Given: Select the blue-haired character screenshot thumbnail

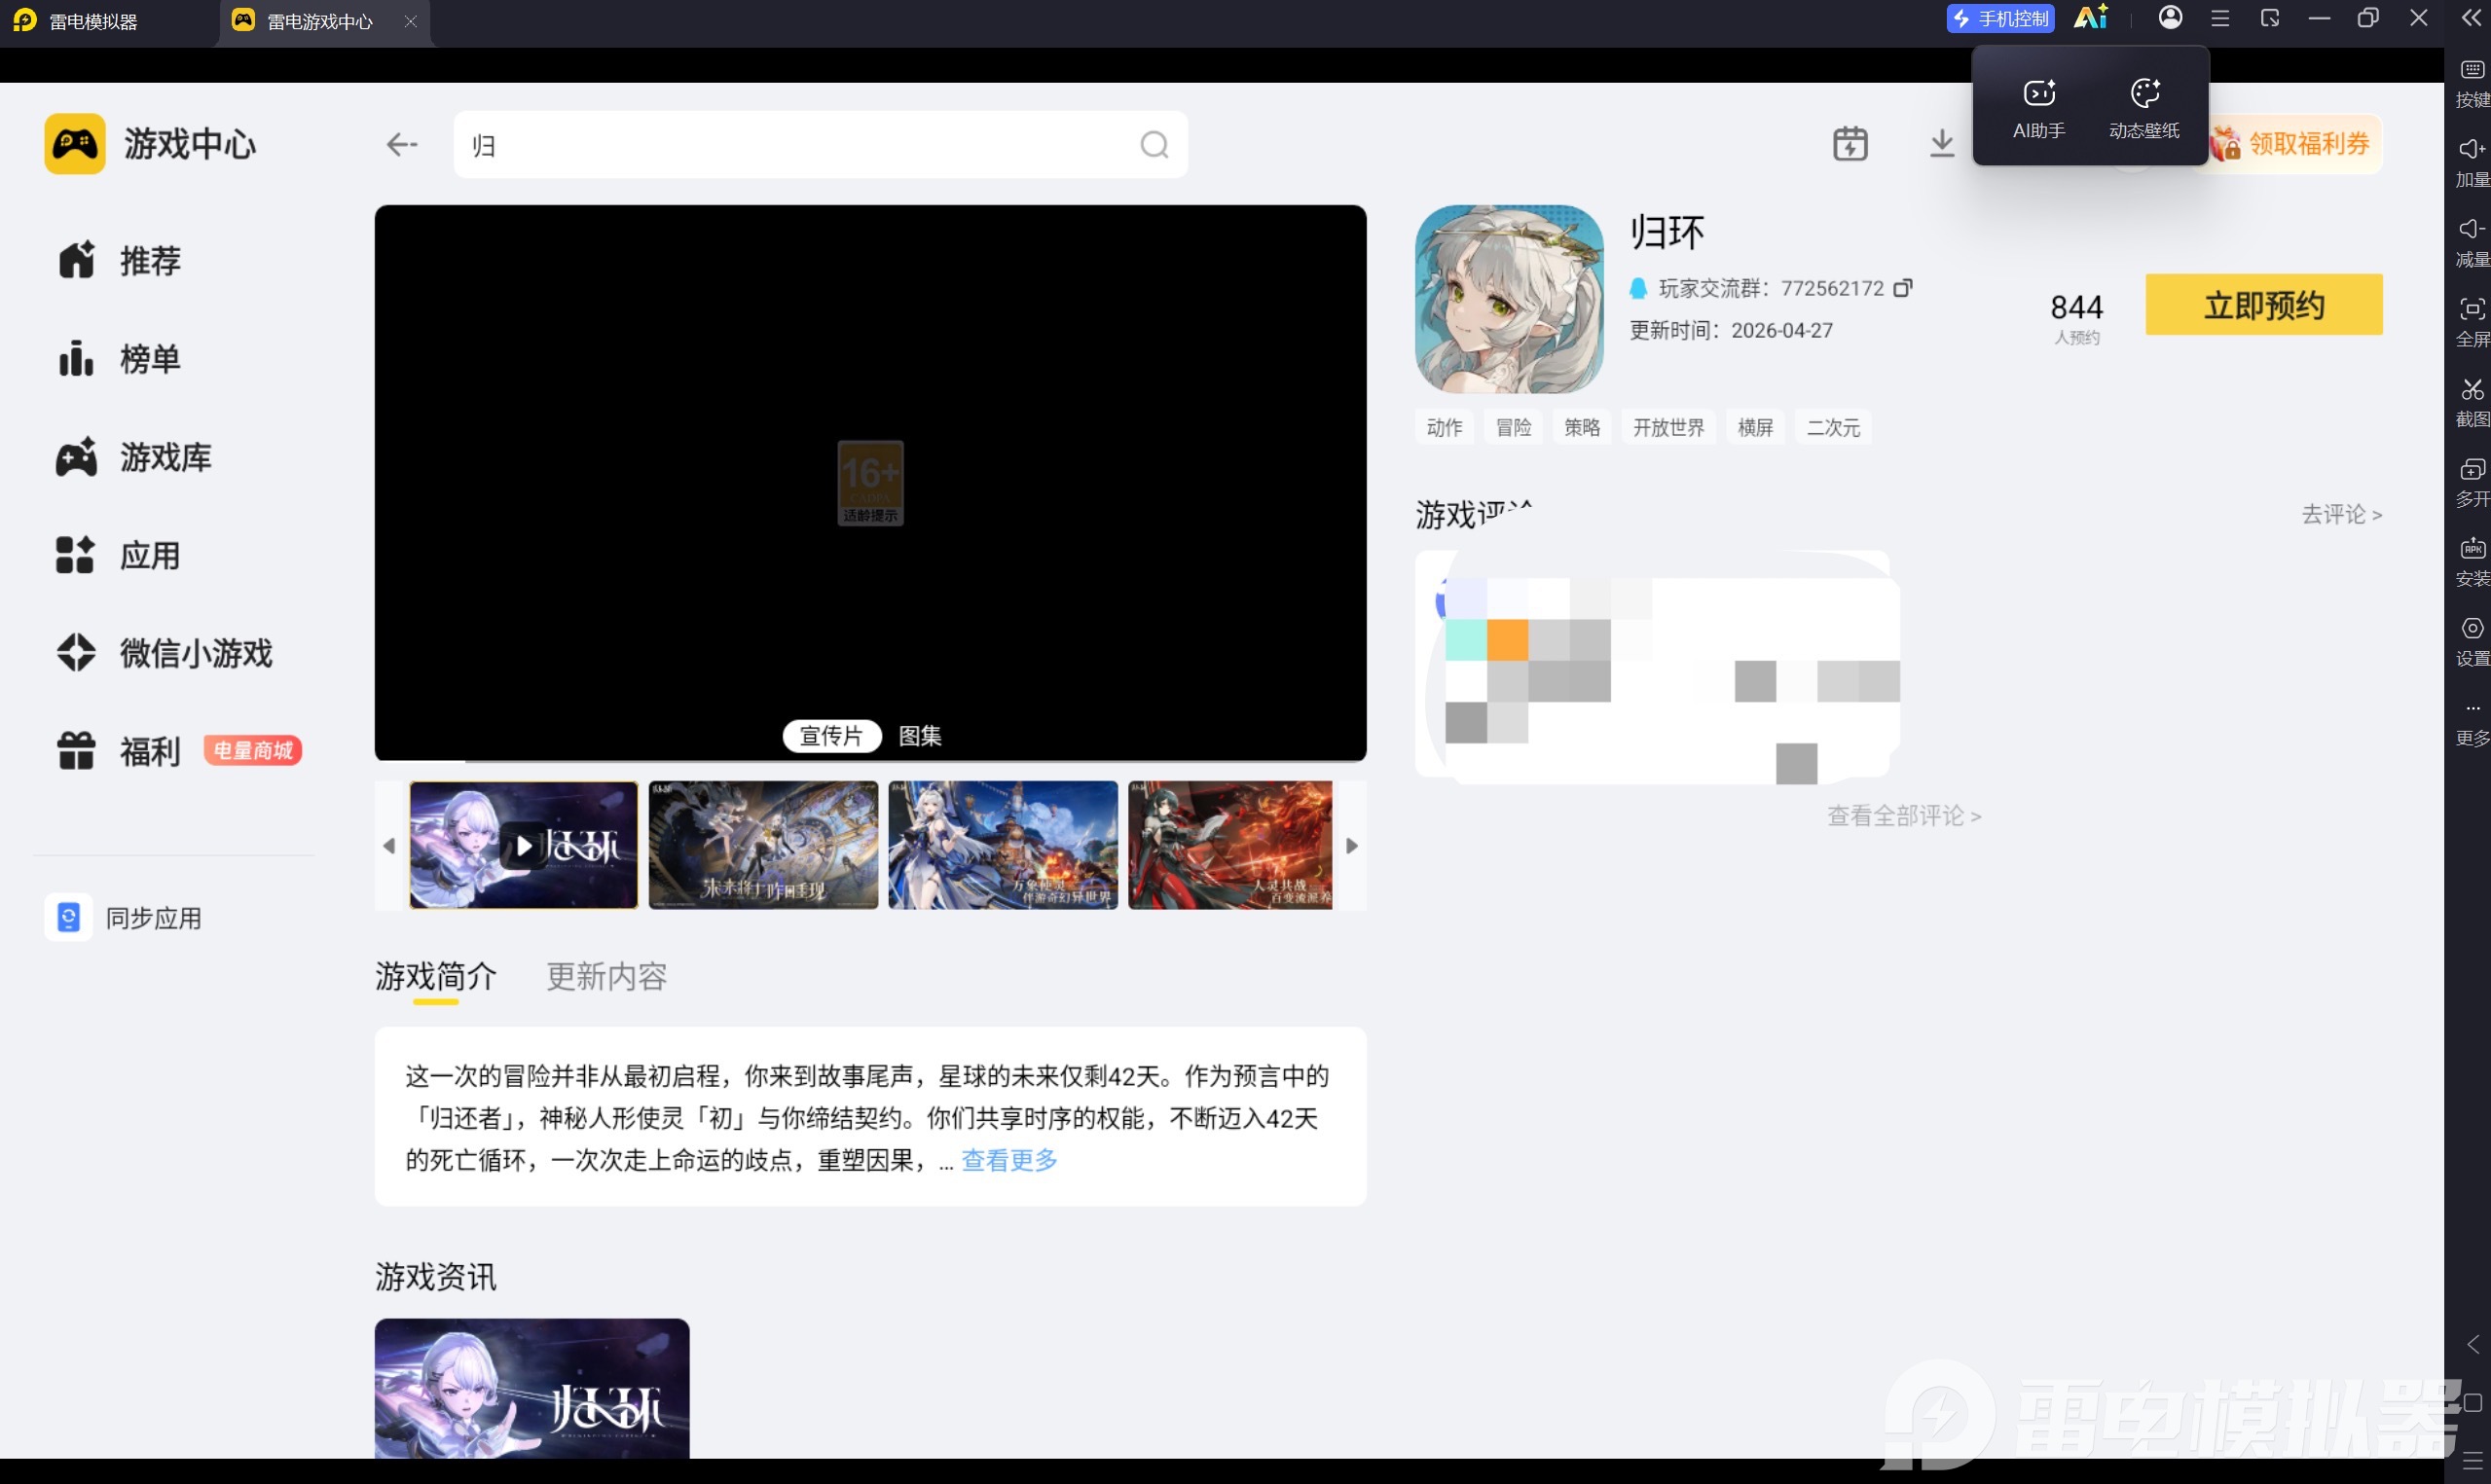Looking at the screenshot, I should (1003, 846).
